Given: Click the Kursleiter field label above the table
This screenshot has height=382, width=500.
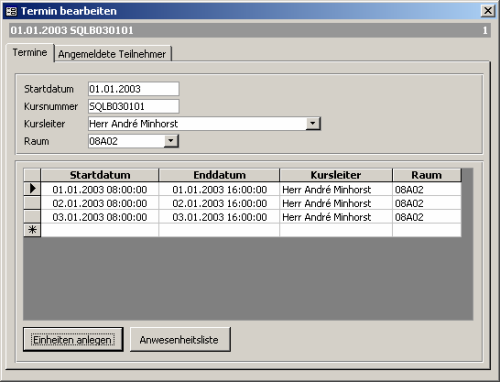Looking at the screenshot, I should point(44,124).
